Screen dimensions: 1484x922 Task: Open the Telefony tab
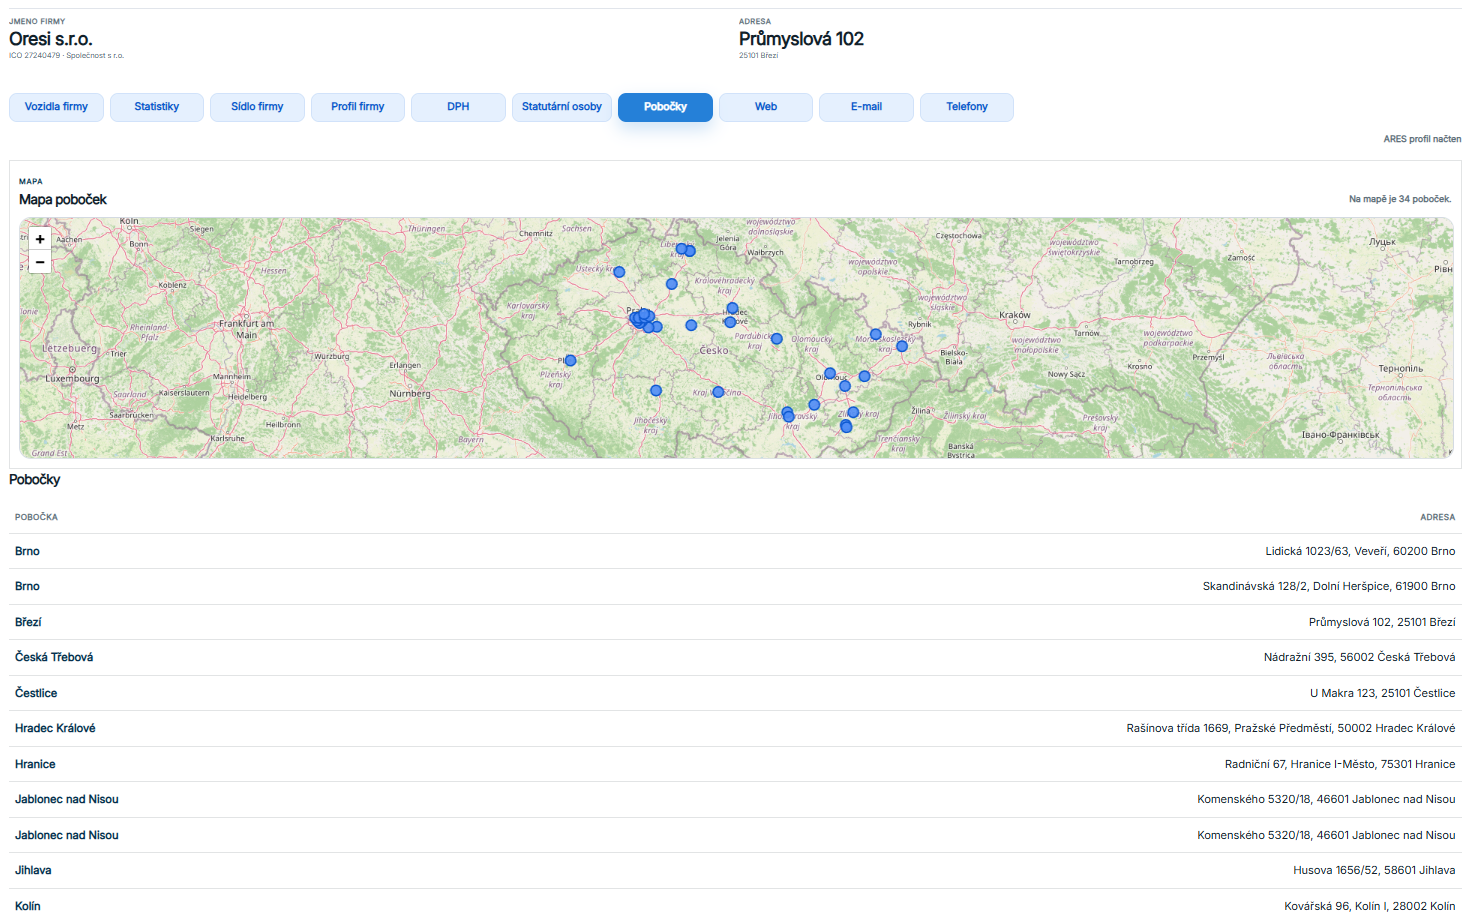pyautogui.click(x=967, y=107)
